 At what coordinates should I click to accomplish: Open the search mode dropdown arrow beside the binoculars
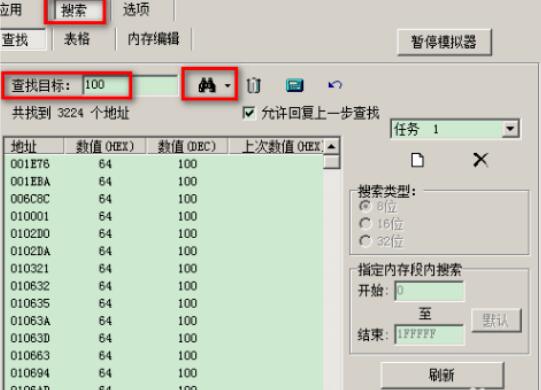click(x=227, y=85)
